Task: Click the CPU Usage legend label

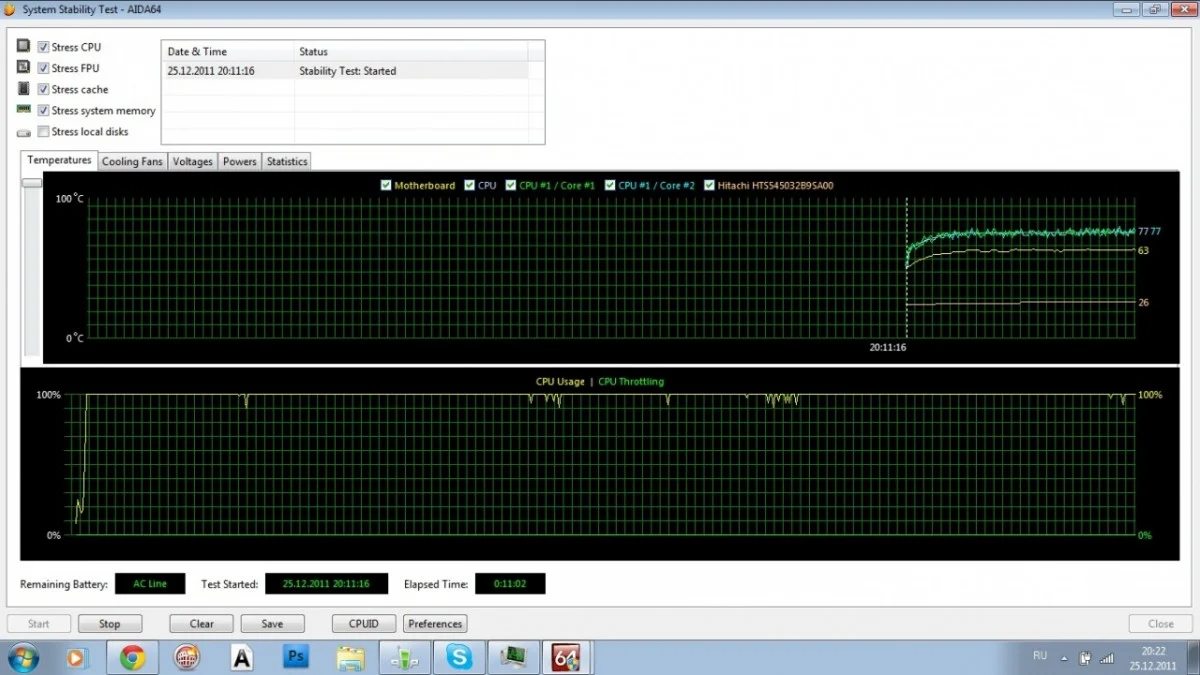Action: (x=560, y=381)
